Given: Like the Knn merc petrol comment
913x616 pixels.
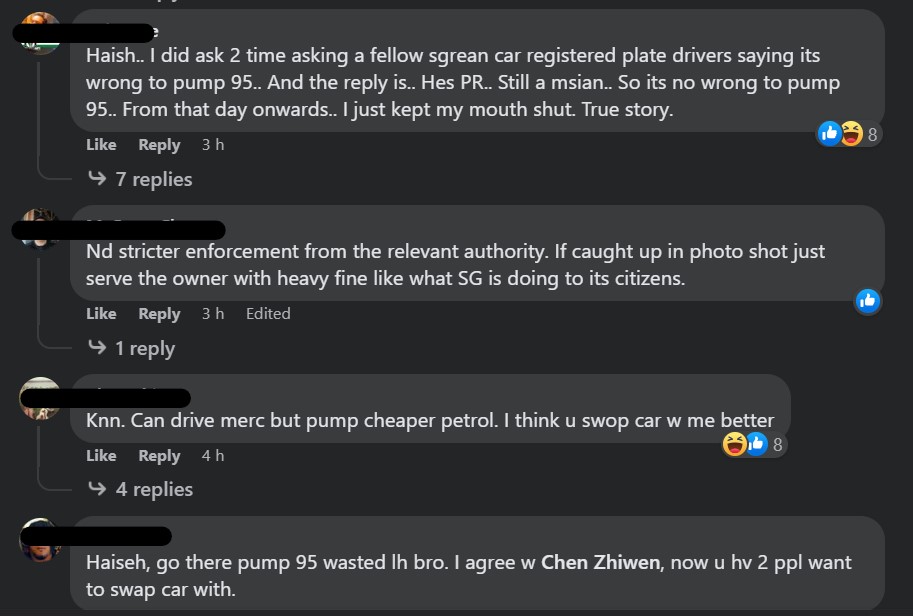Looking at the screenshot, I should click(x=101, y=456).
